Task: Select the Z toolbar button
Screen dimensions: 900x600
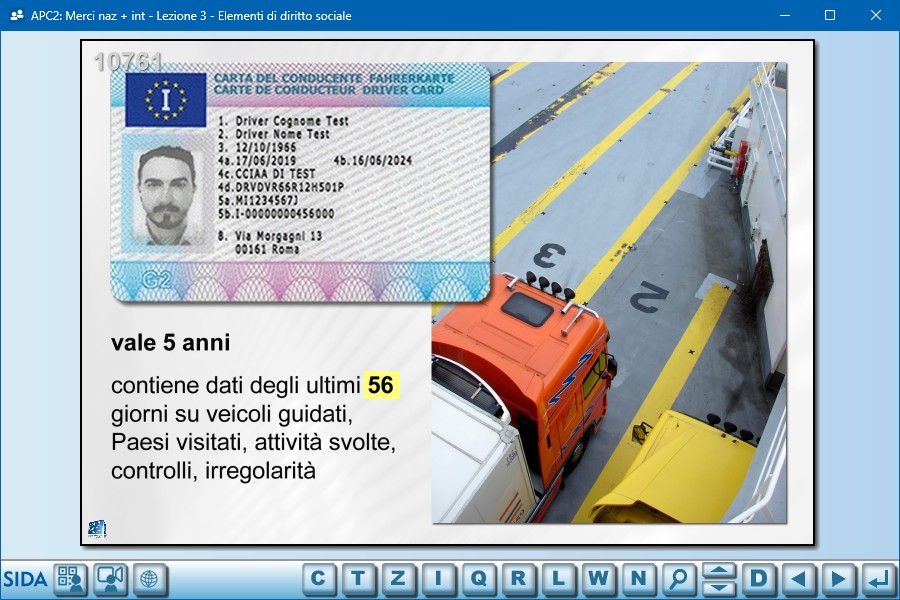Action: pos(399,578)
